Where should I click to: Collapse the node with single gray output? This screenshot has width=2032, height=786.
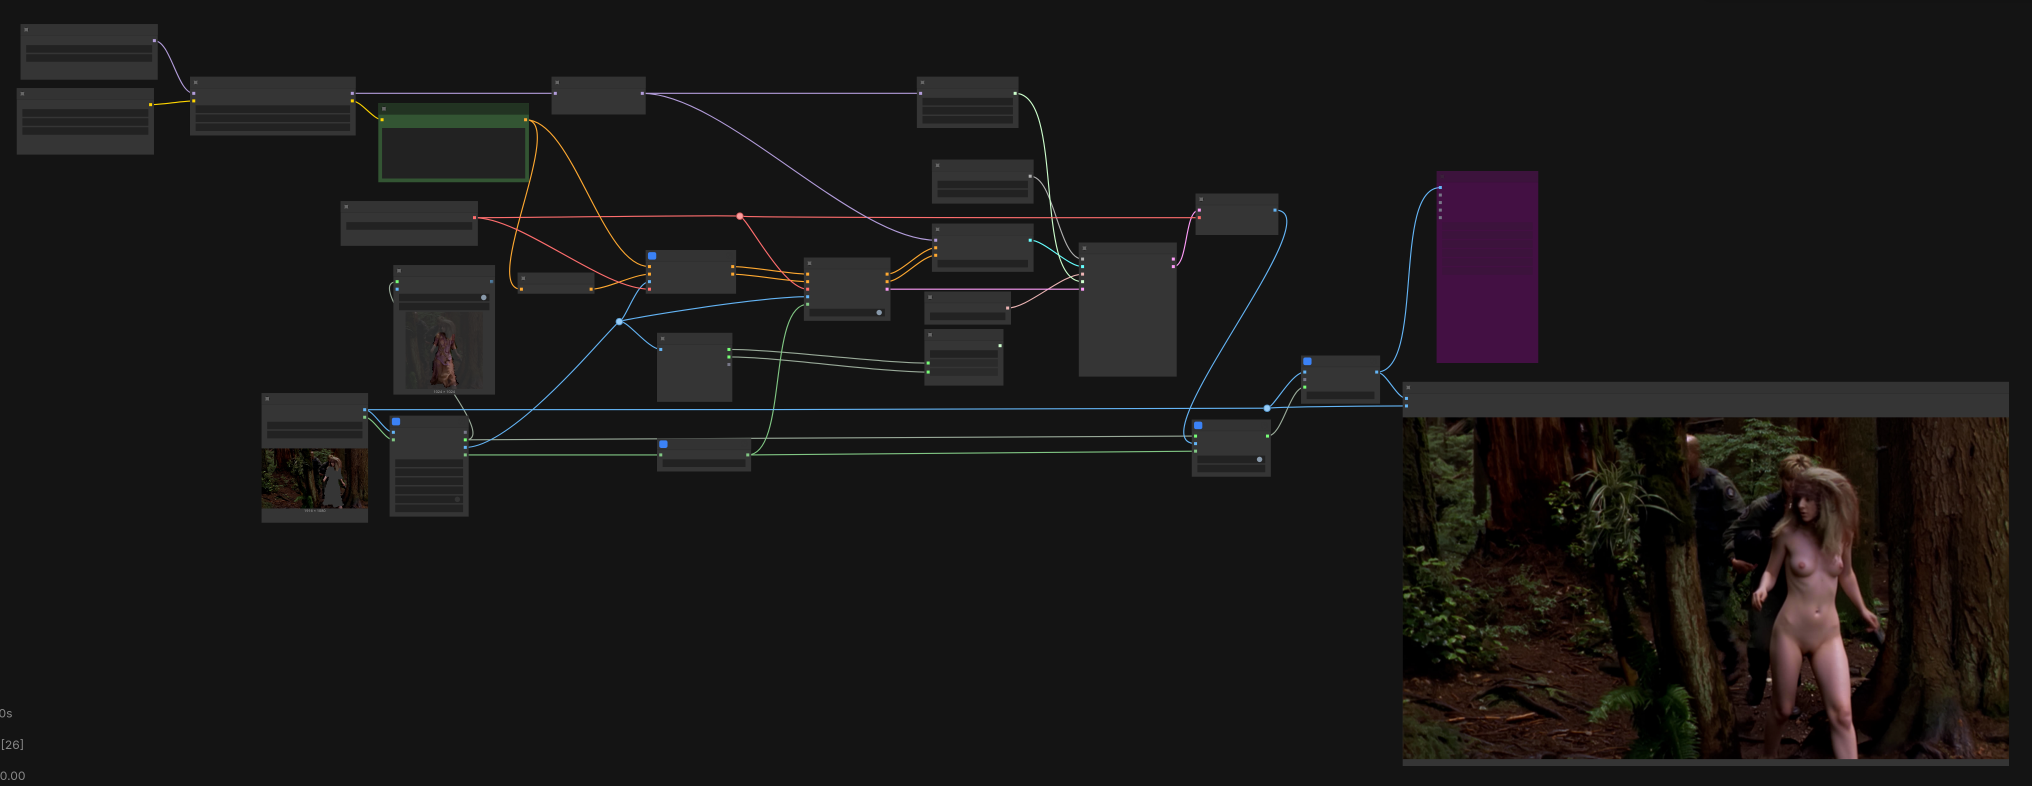tap(937, 165)
